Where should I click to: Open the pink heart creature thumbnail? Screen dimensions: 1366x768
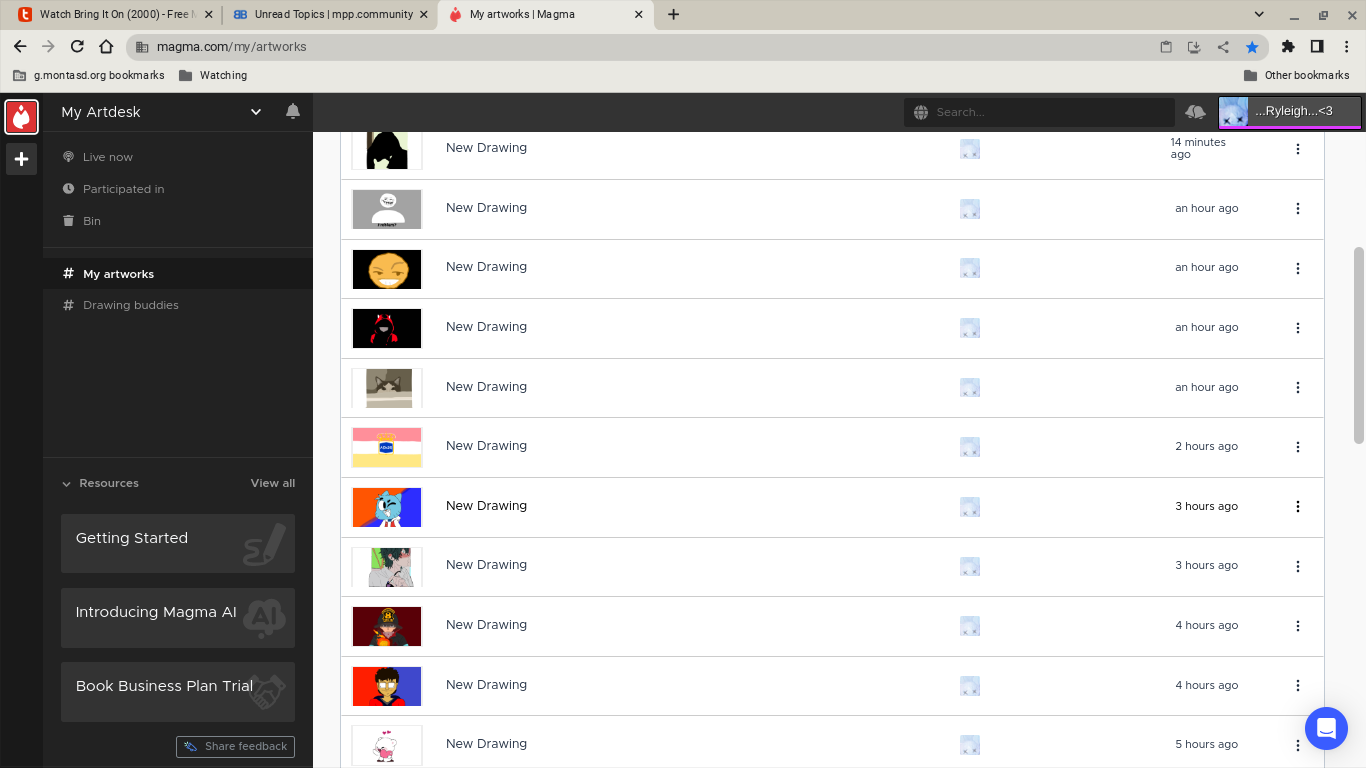tap(387, 745)
